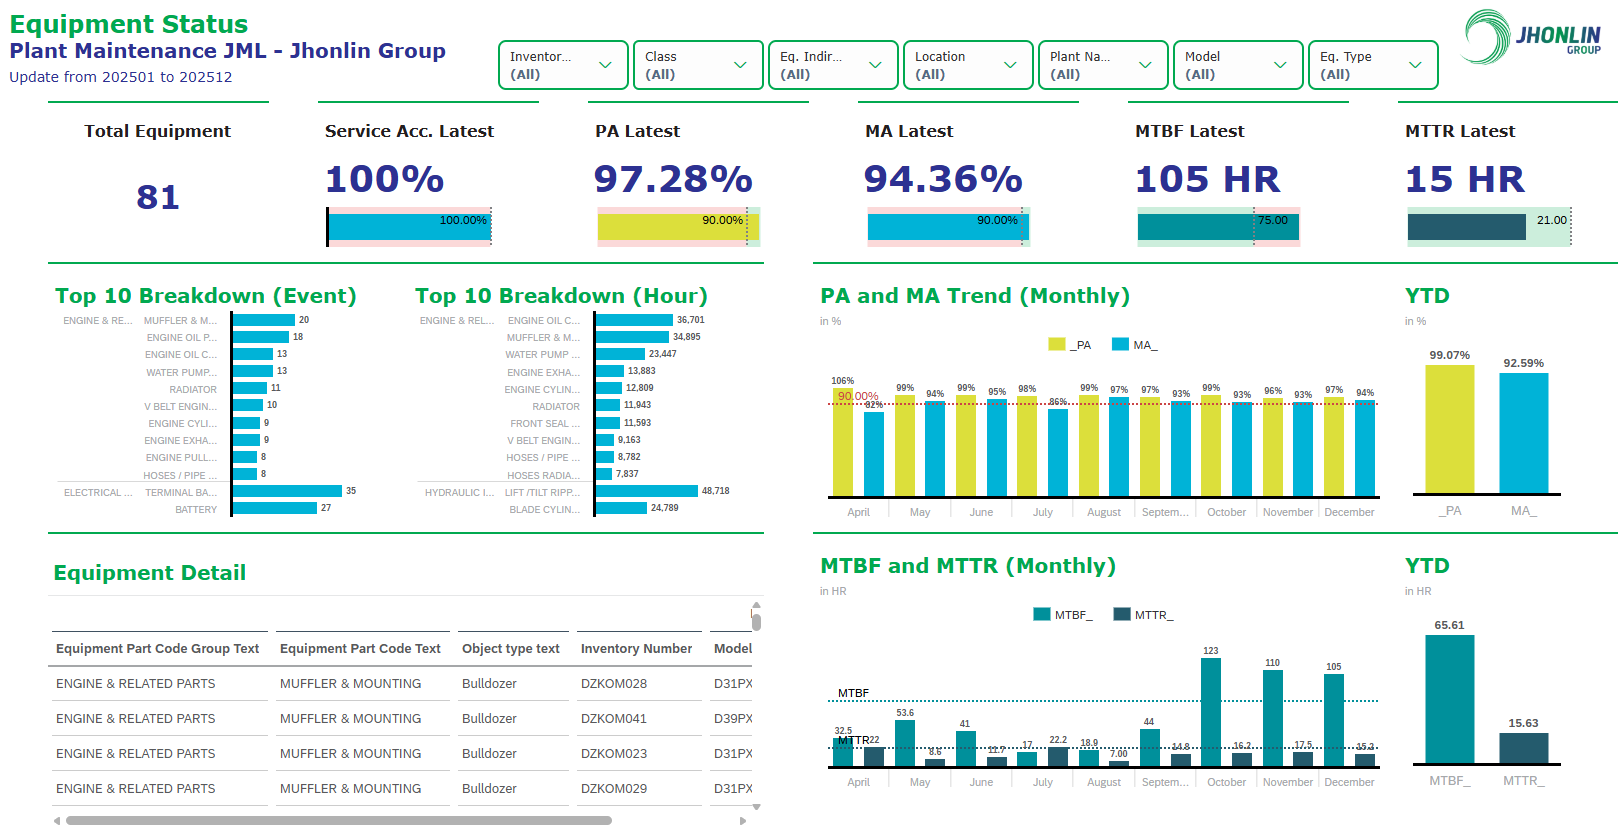Click the MTBF_ legend swatch

click(1042, 614)
